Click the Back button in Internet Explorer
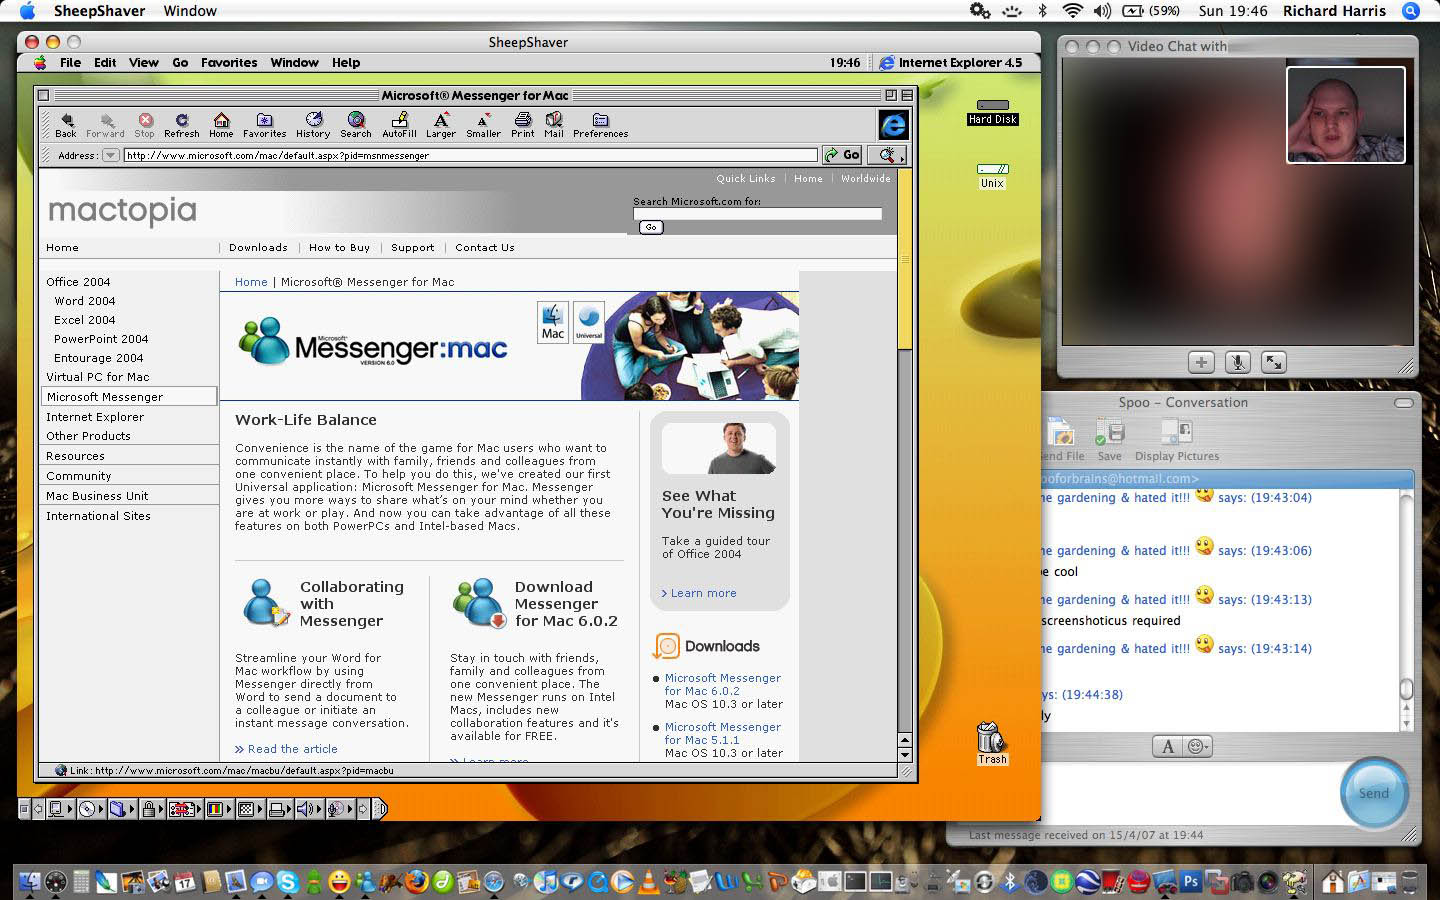The height and width of the screenshot is (900, 1440). click(66, 125)
